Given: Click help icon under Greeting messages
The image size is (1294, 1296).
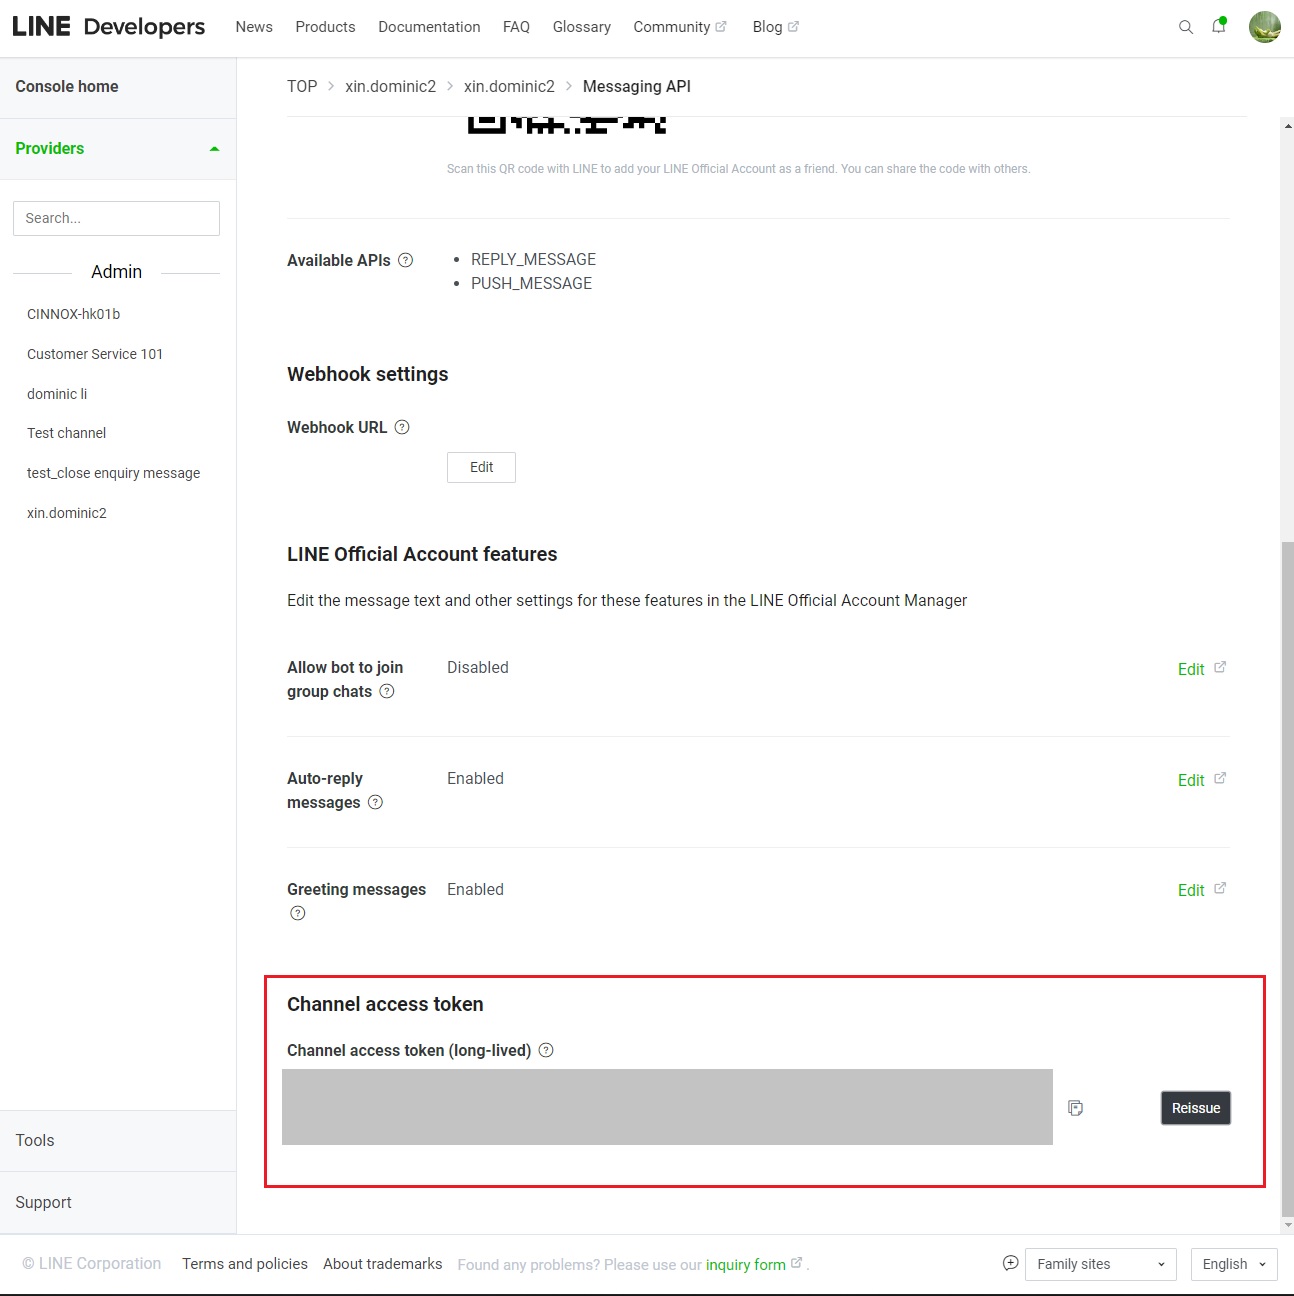Looking at the screenshot, I should (298, 913).
